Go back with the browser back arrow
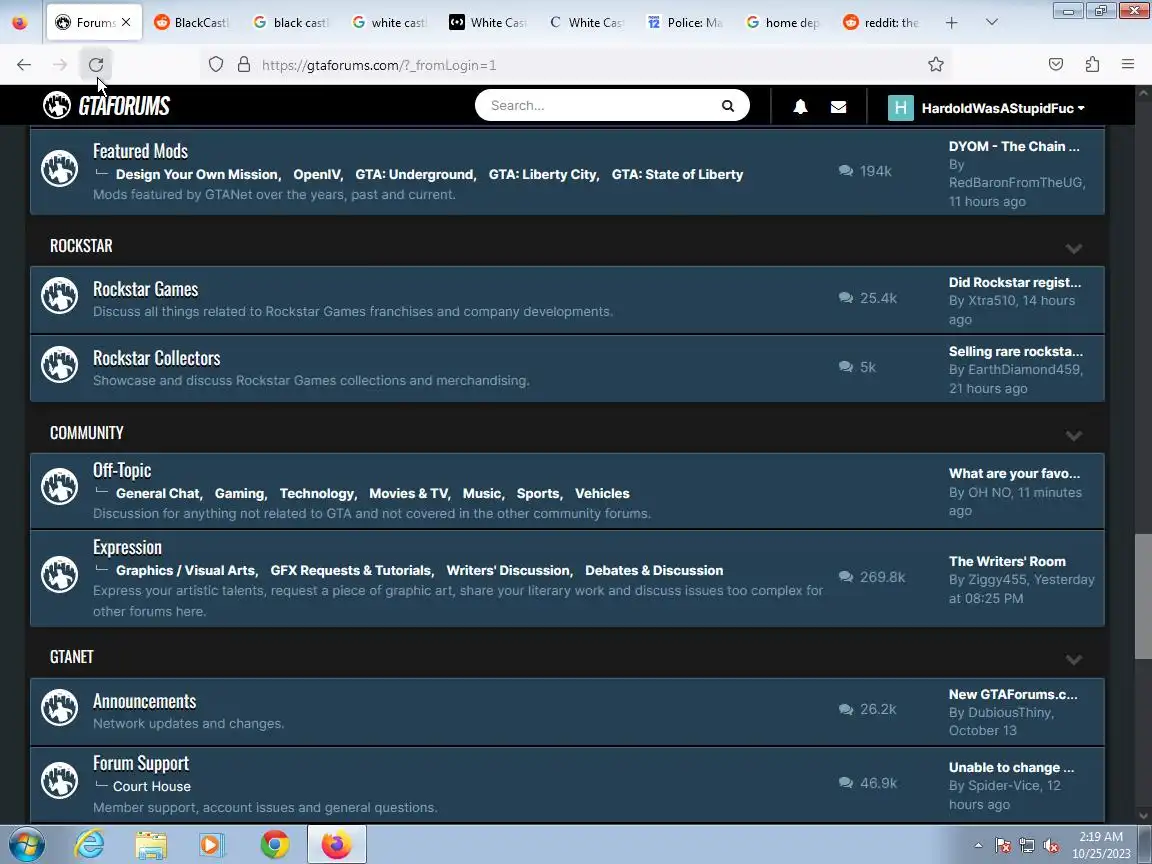Viewport: 1152px width, 864px height. coord(24,65)
